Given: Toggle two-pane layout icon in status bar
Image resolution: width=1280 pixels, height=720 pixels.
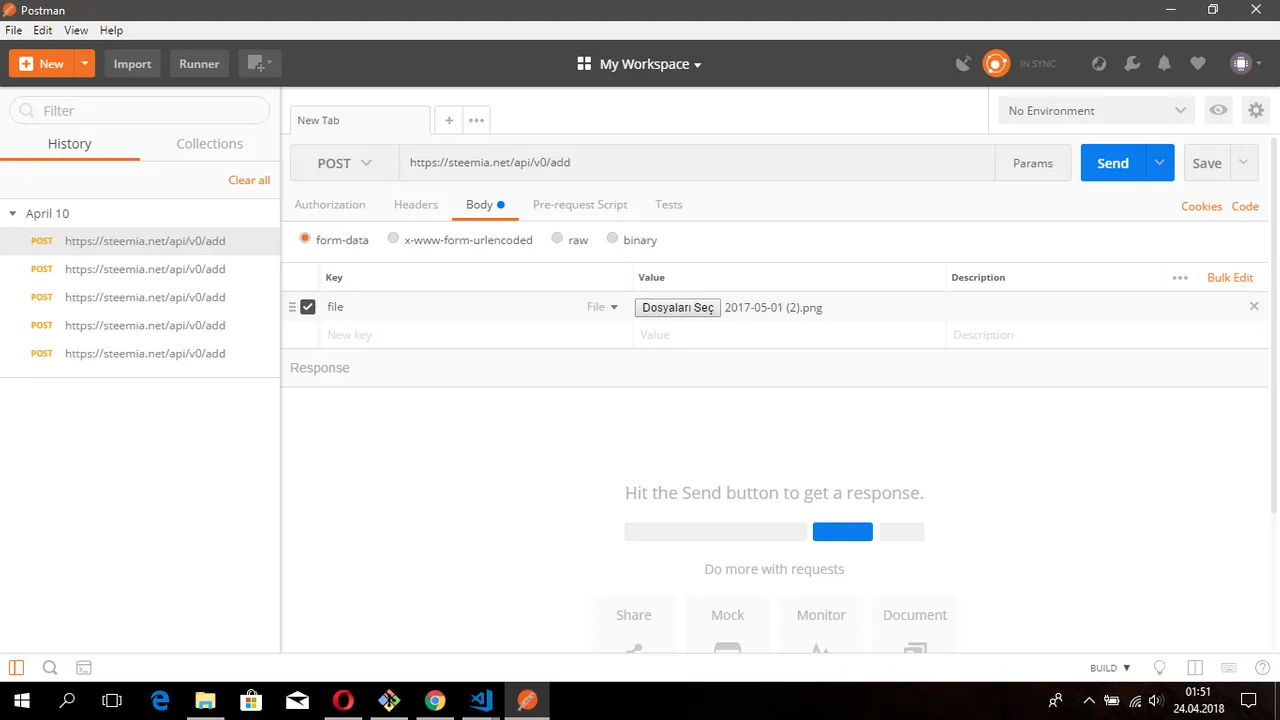Looking at the screenshot, I should pos(1194,668).
